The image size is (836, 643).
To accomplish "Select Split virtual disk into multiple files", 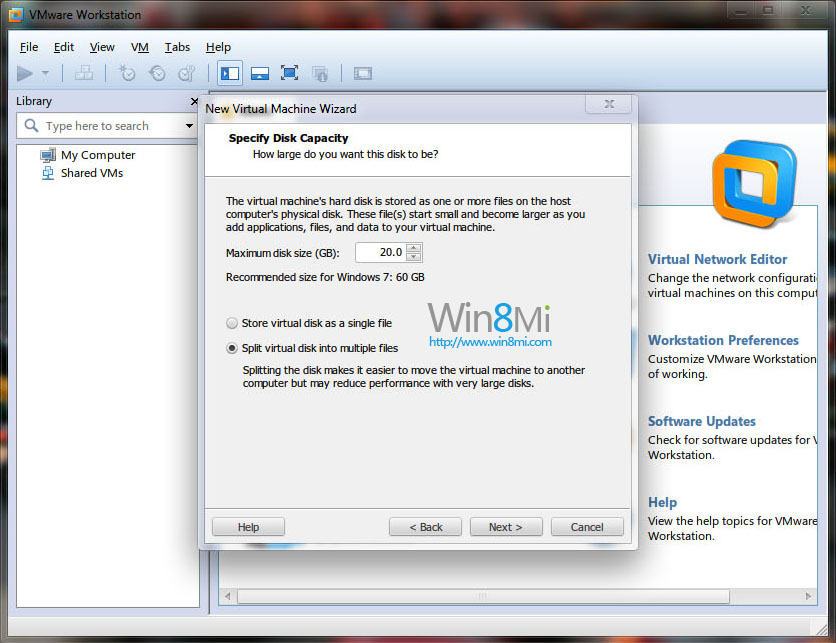I will [232, 348].
